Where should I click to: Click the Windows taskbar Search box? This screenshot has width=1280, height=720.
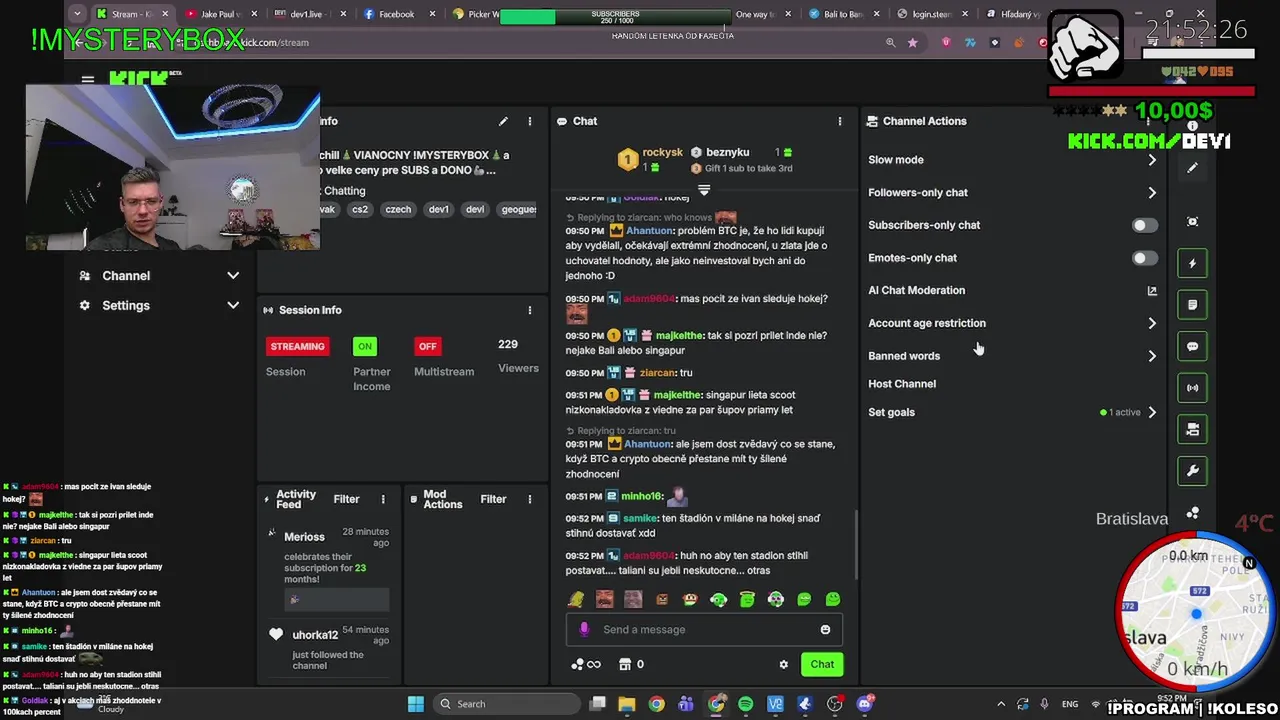pyautogui.click(x=505, y=704)
